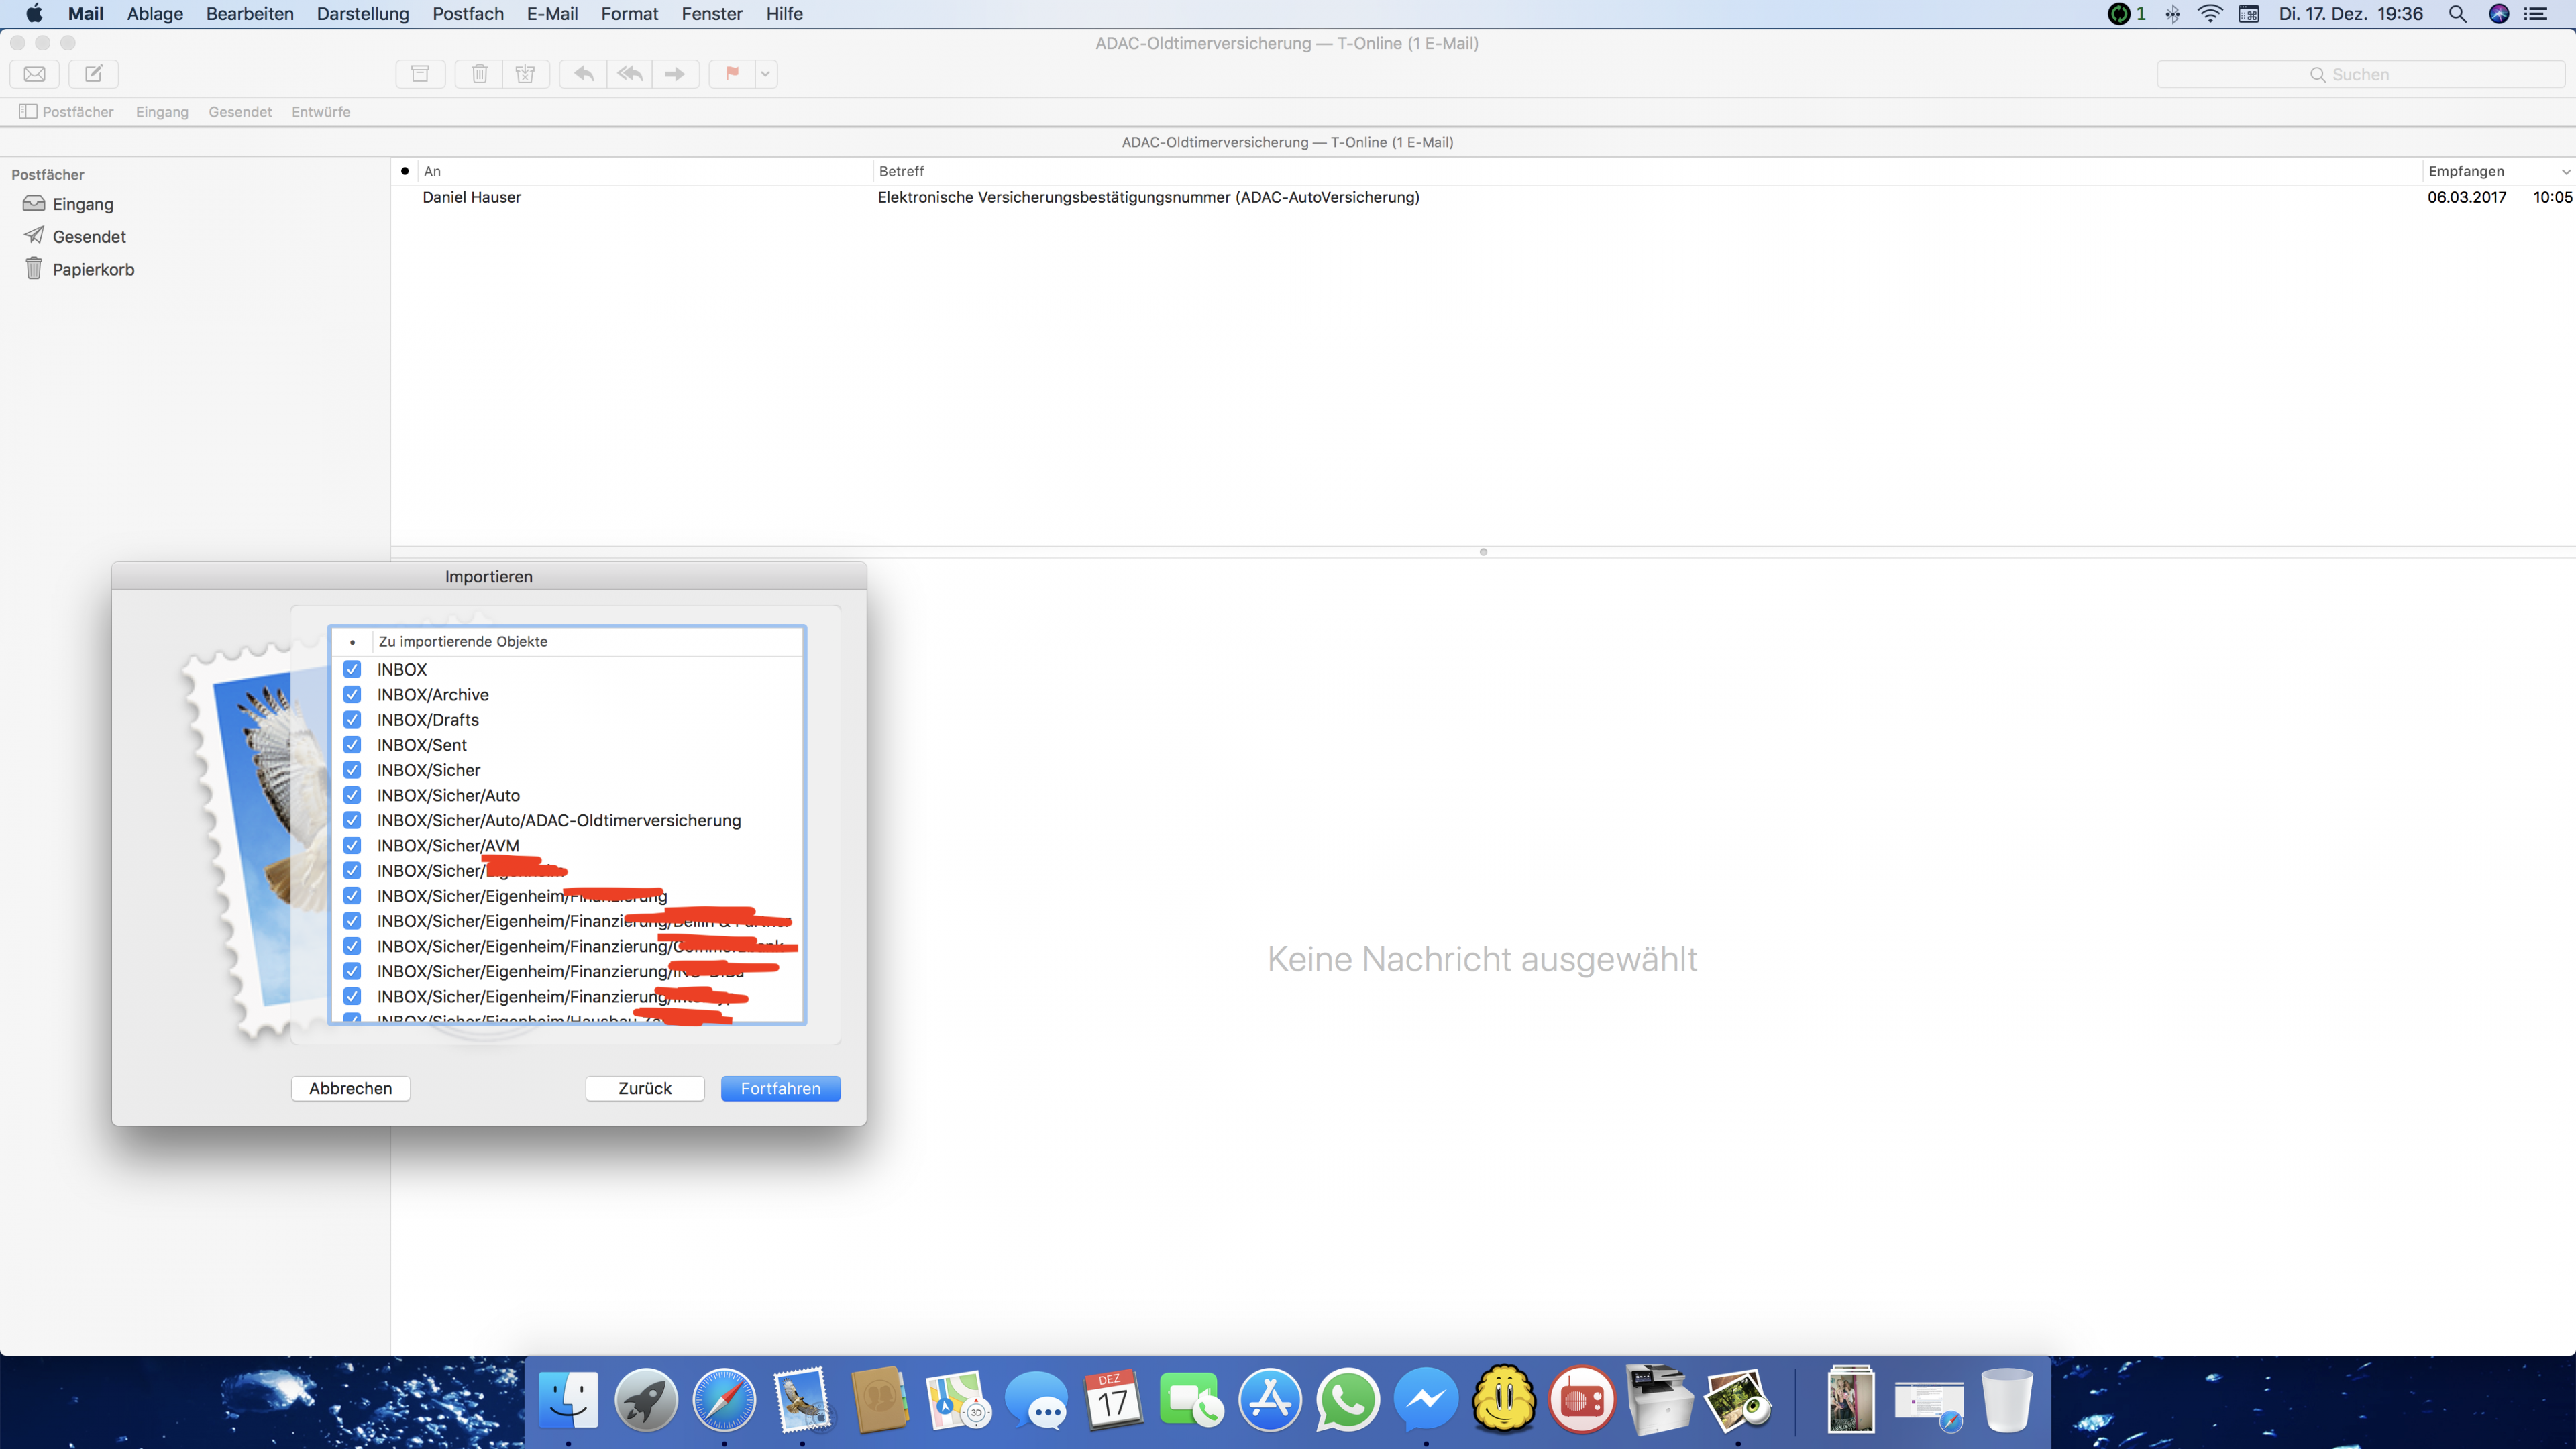This screenshot has height=1449, width=2576.
Task: Click the trash delete toolbar icon
Action: [479, 74]
